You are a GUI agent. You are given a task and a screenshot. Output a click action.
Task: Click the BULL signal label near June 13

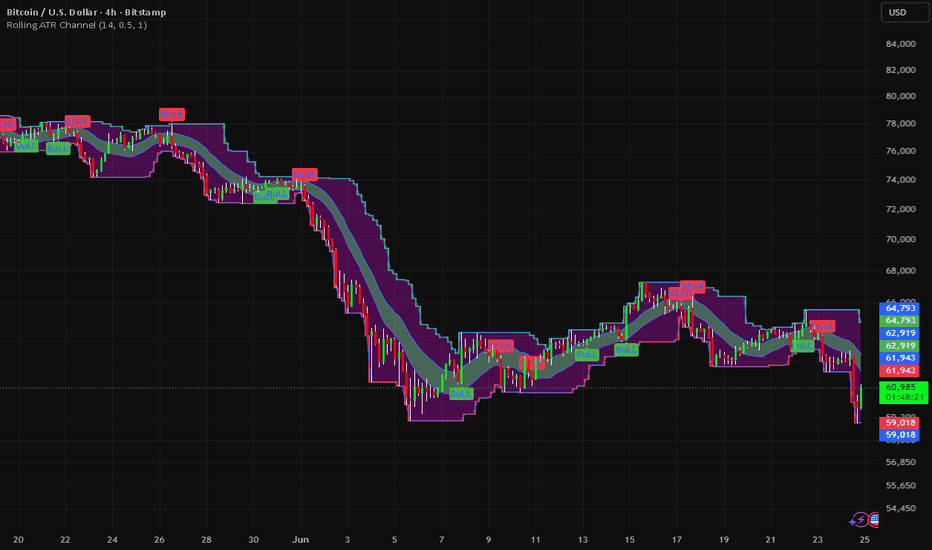click(x=587, y=354)
